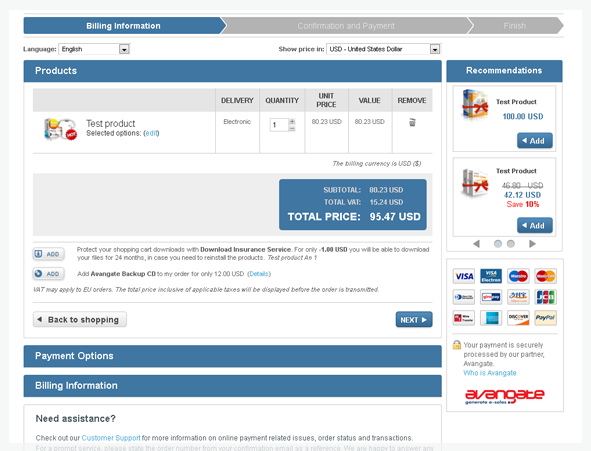Remove Test product using trash icon
591x451 pixels.
point(412,122)
